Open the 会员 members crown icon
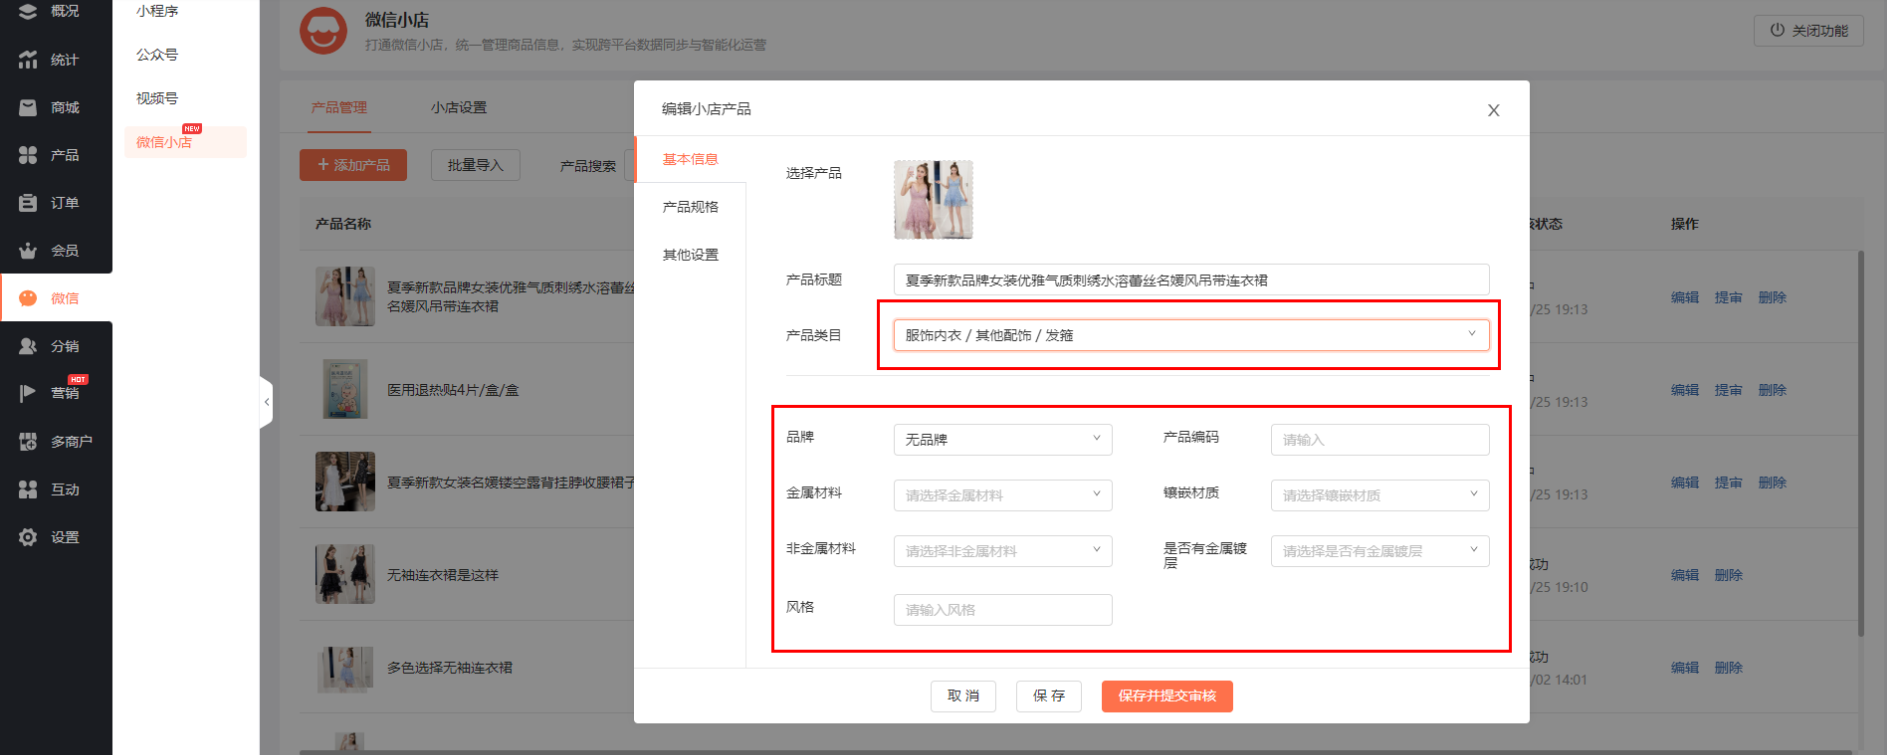The width and height of the screenshot is (1887, 755). coord(28,250)
